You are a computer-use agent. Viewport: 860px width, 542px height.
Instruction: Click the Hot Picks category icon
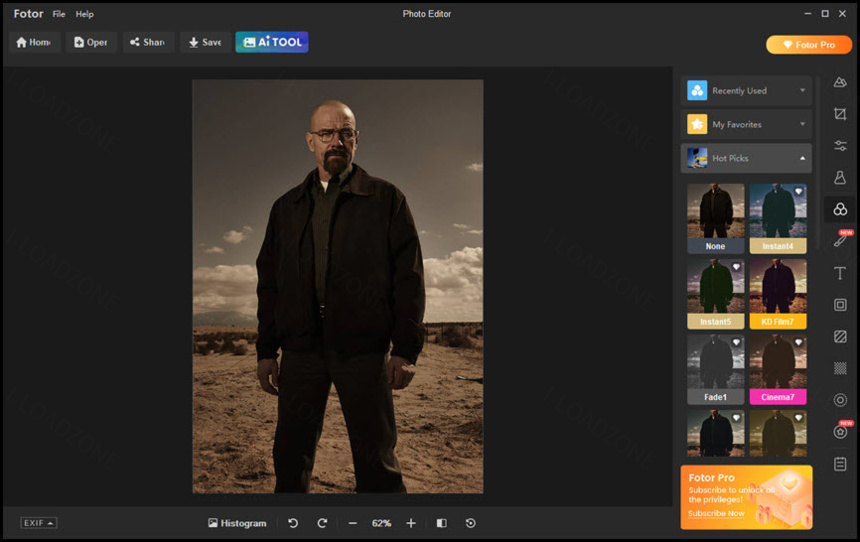pos(697,158)
